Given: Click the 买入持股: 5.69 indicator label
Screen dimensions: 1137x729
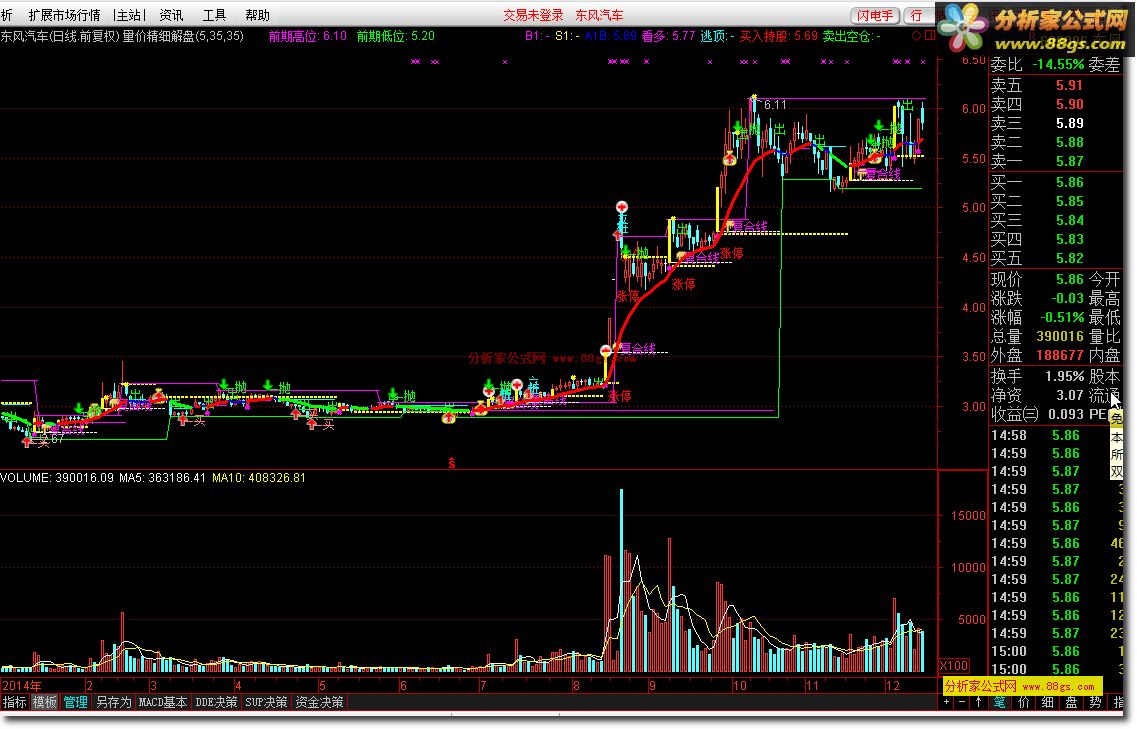Looking at the screenshot, I should [x=778, y=36].
